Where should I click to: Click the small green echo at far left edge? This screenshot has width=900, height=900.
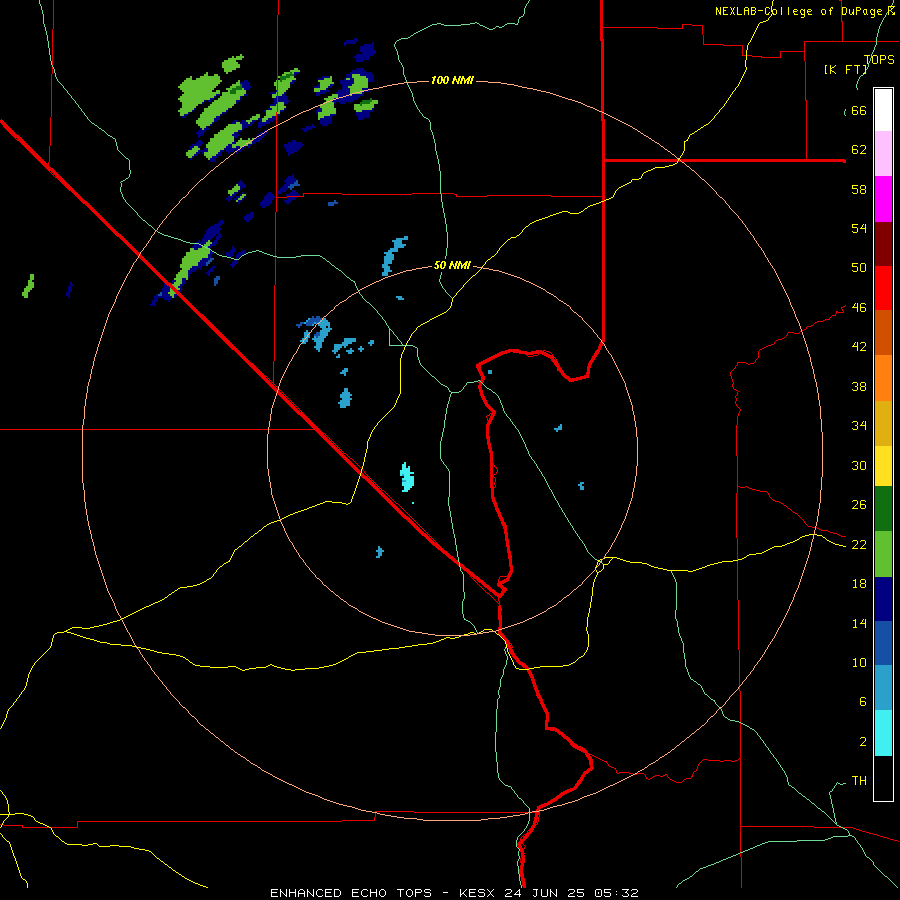coord(28,286)
